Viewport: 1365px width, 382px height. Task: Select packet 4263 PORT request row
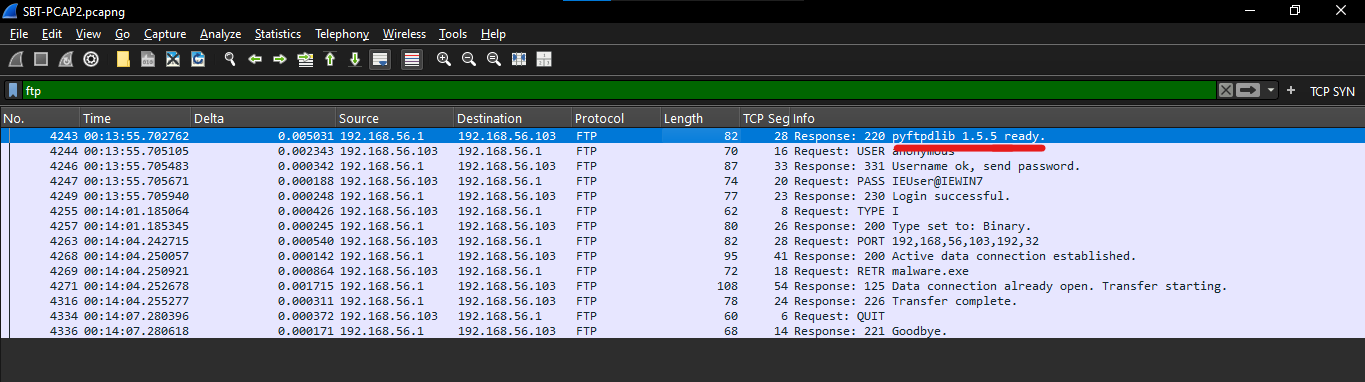(x=682, y=241)
